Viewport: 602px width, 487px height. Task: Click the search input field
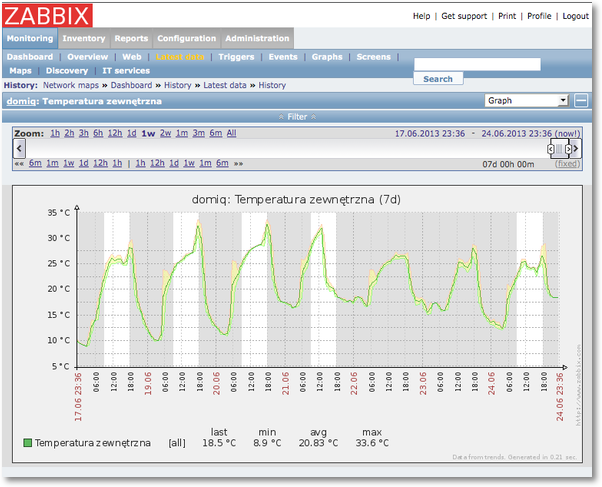(477, 64)
